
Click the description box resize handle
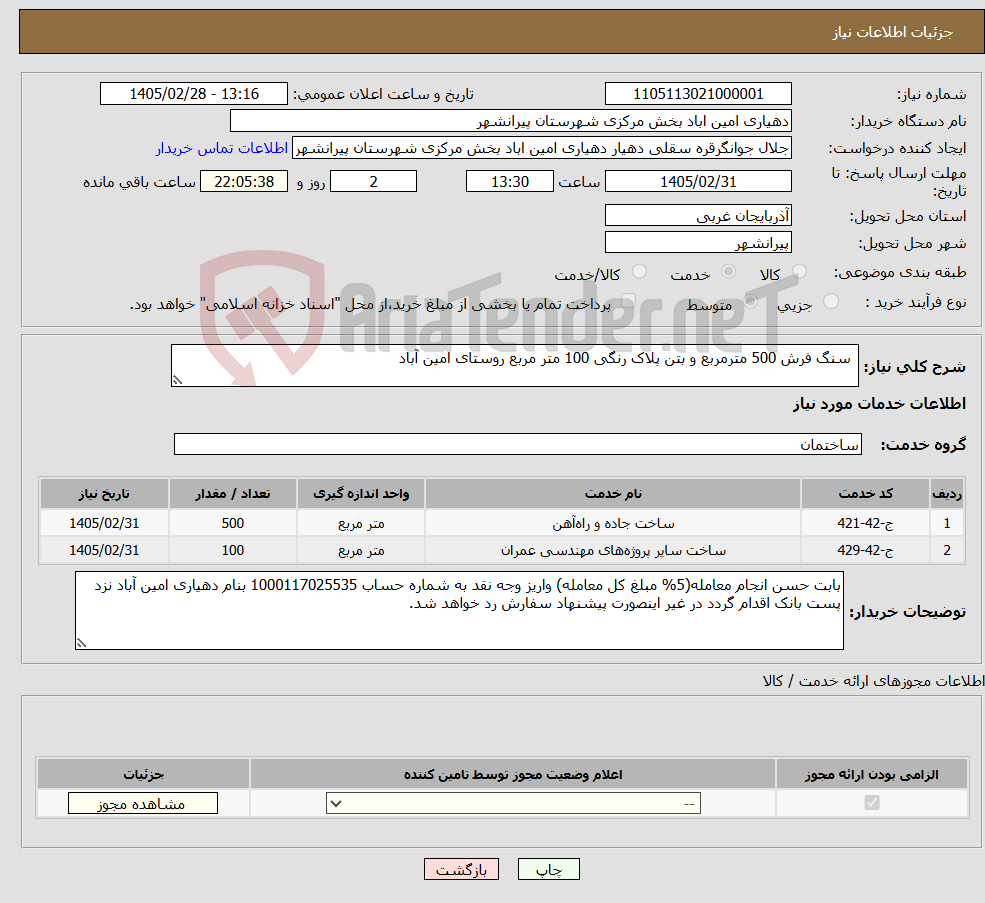(x=177, y=380)
